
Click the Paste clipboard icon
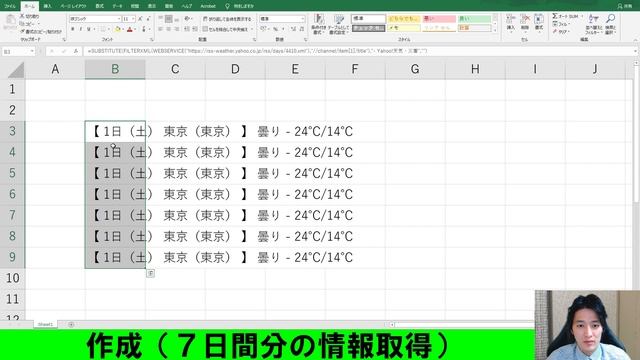coord(10,20)
